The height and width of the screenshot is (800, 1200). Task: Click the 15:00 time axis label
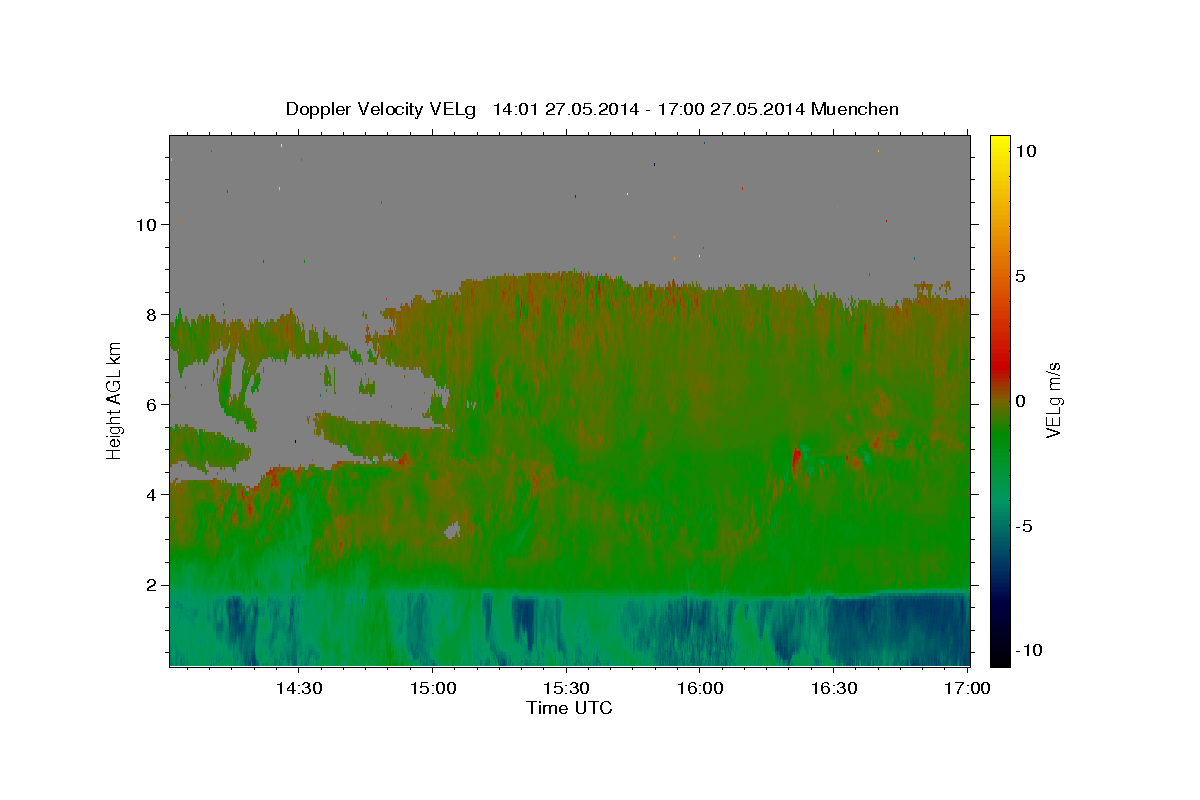pos(432,688)
